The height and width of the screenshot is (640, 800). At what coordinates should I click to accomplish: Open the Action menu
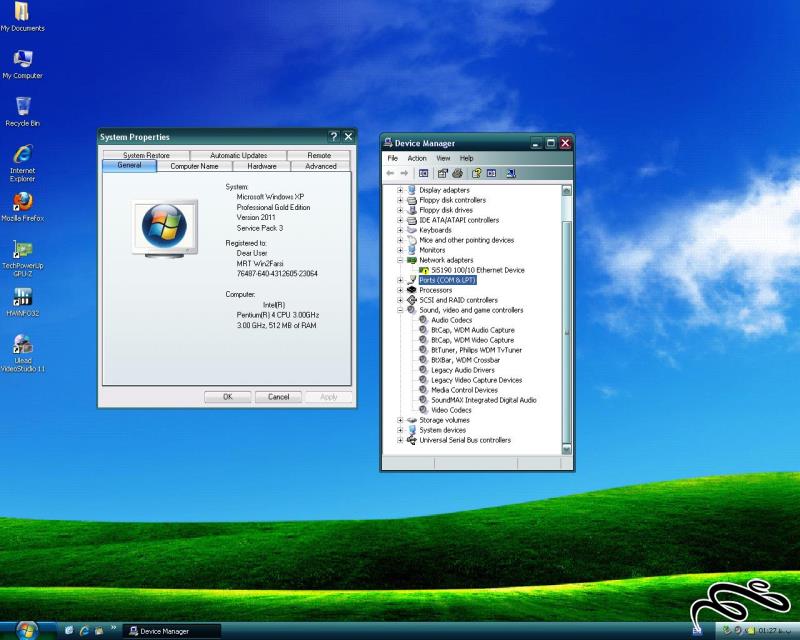(417, 158)
